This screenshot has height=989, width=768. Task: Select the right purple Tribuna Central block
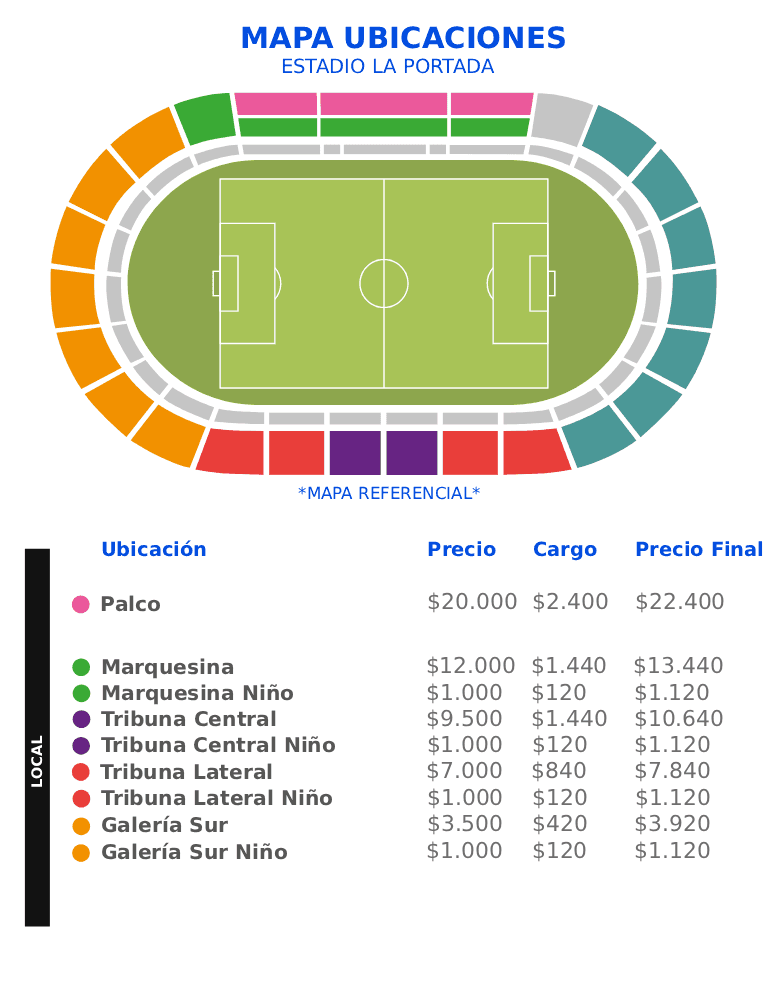[412, 452]
